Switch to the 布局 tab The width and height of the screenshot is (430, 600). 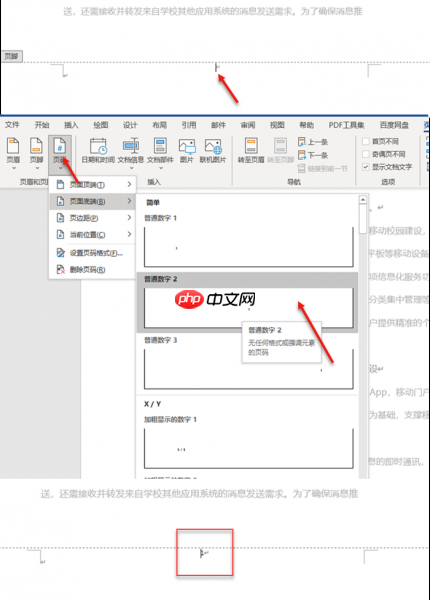pos(160,125)
